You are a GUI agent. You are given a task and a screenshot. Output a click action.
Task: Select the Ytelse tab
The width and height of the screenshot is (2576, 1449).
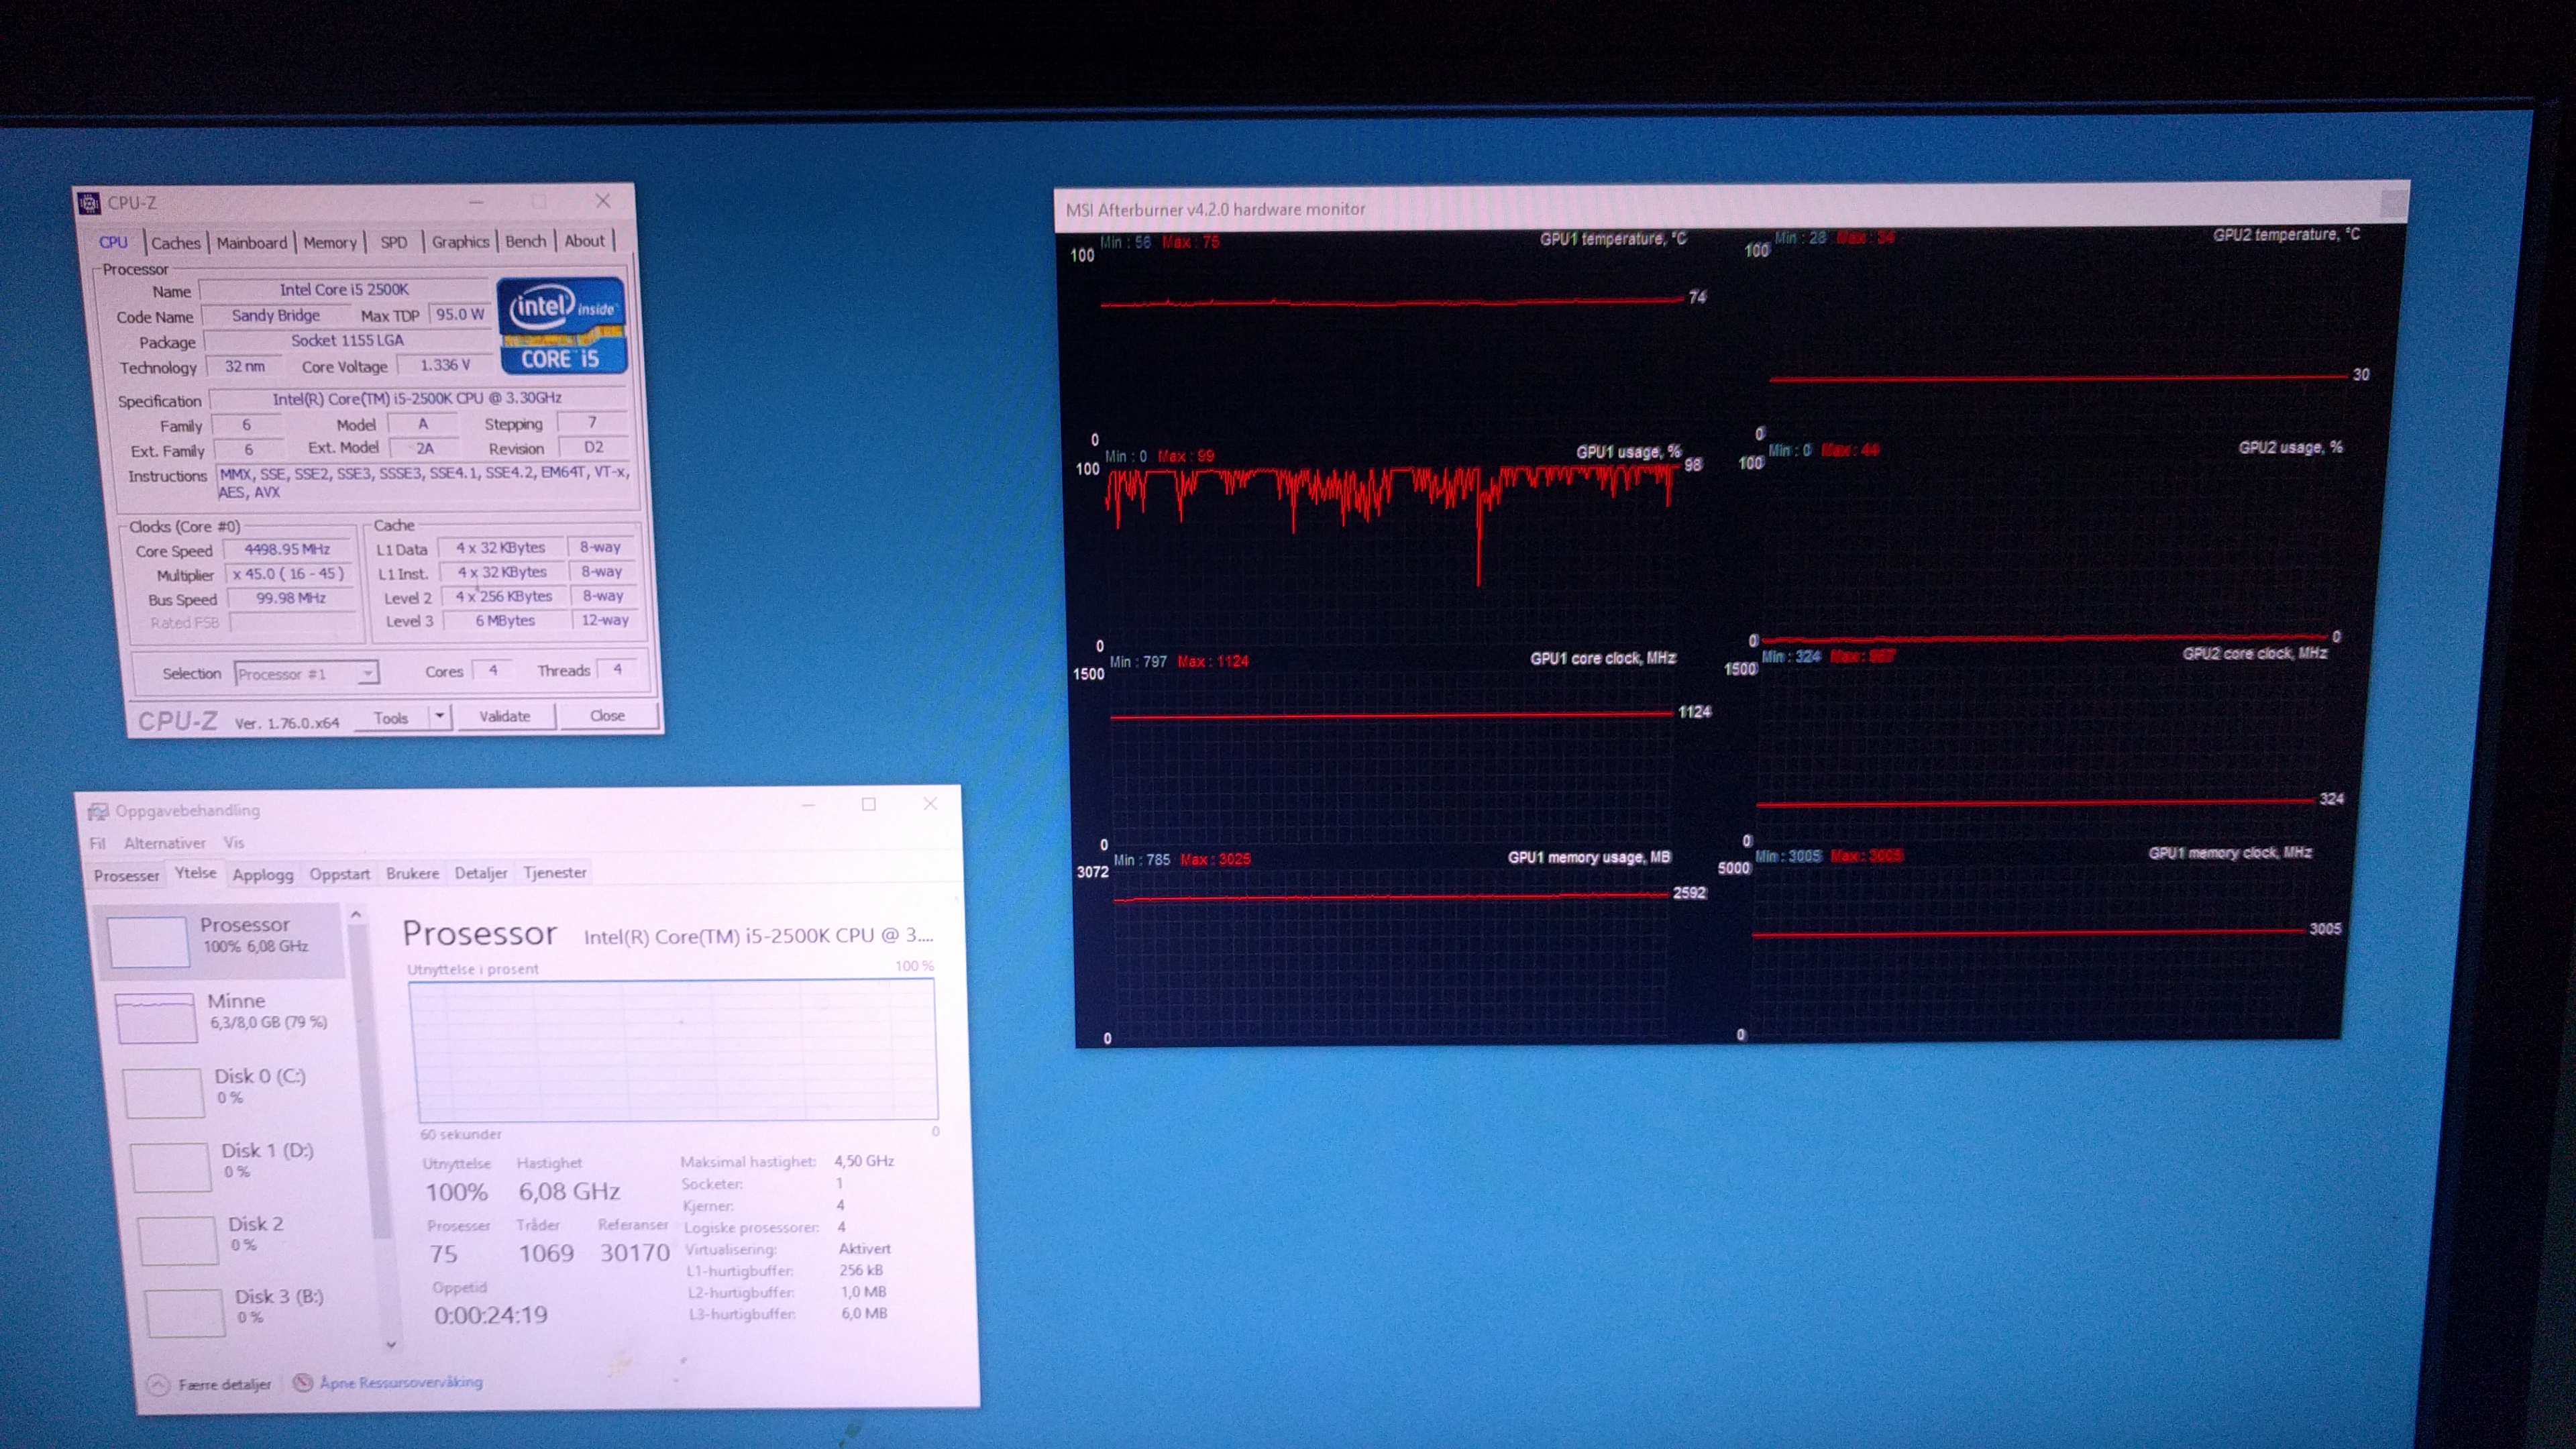pos(195,873)
